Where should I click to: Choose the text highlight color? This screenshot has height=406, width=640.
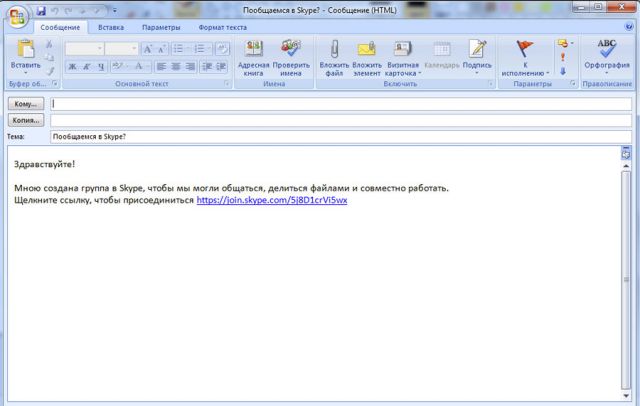point(120,67)
